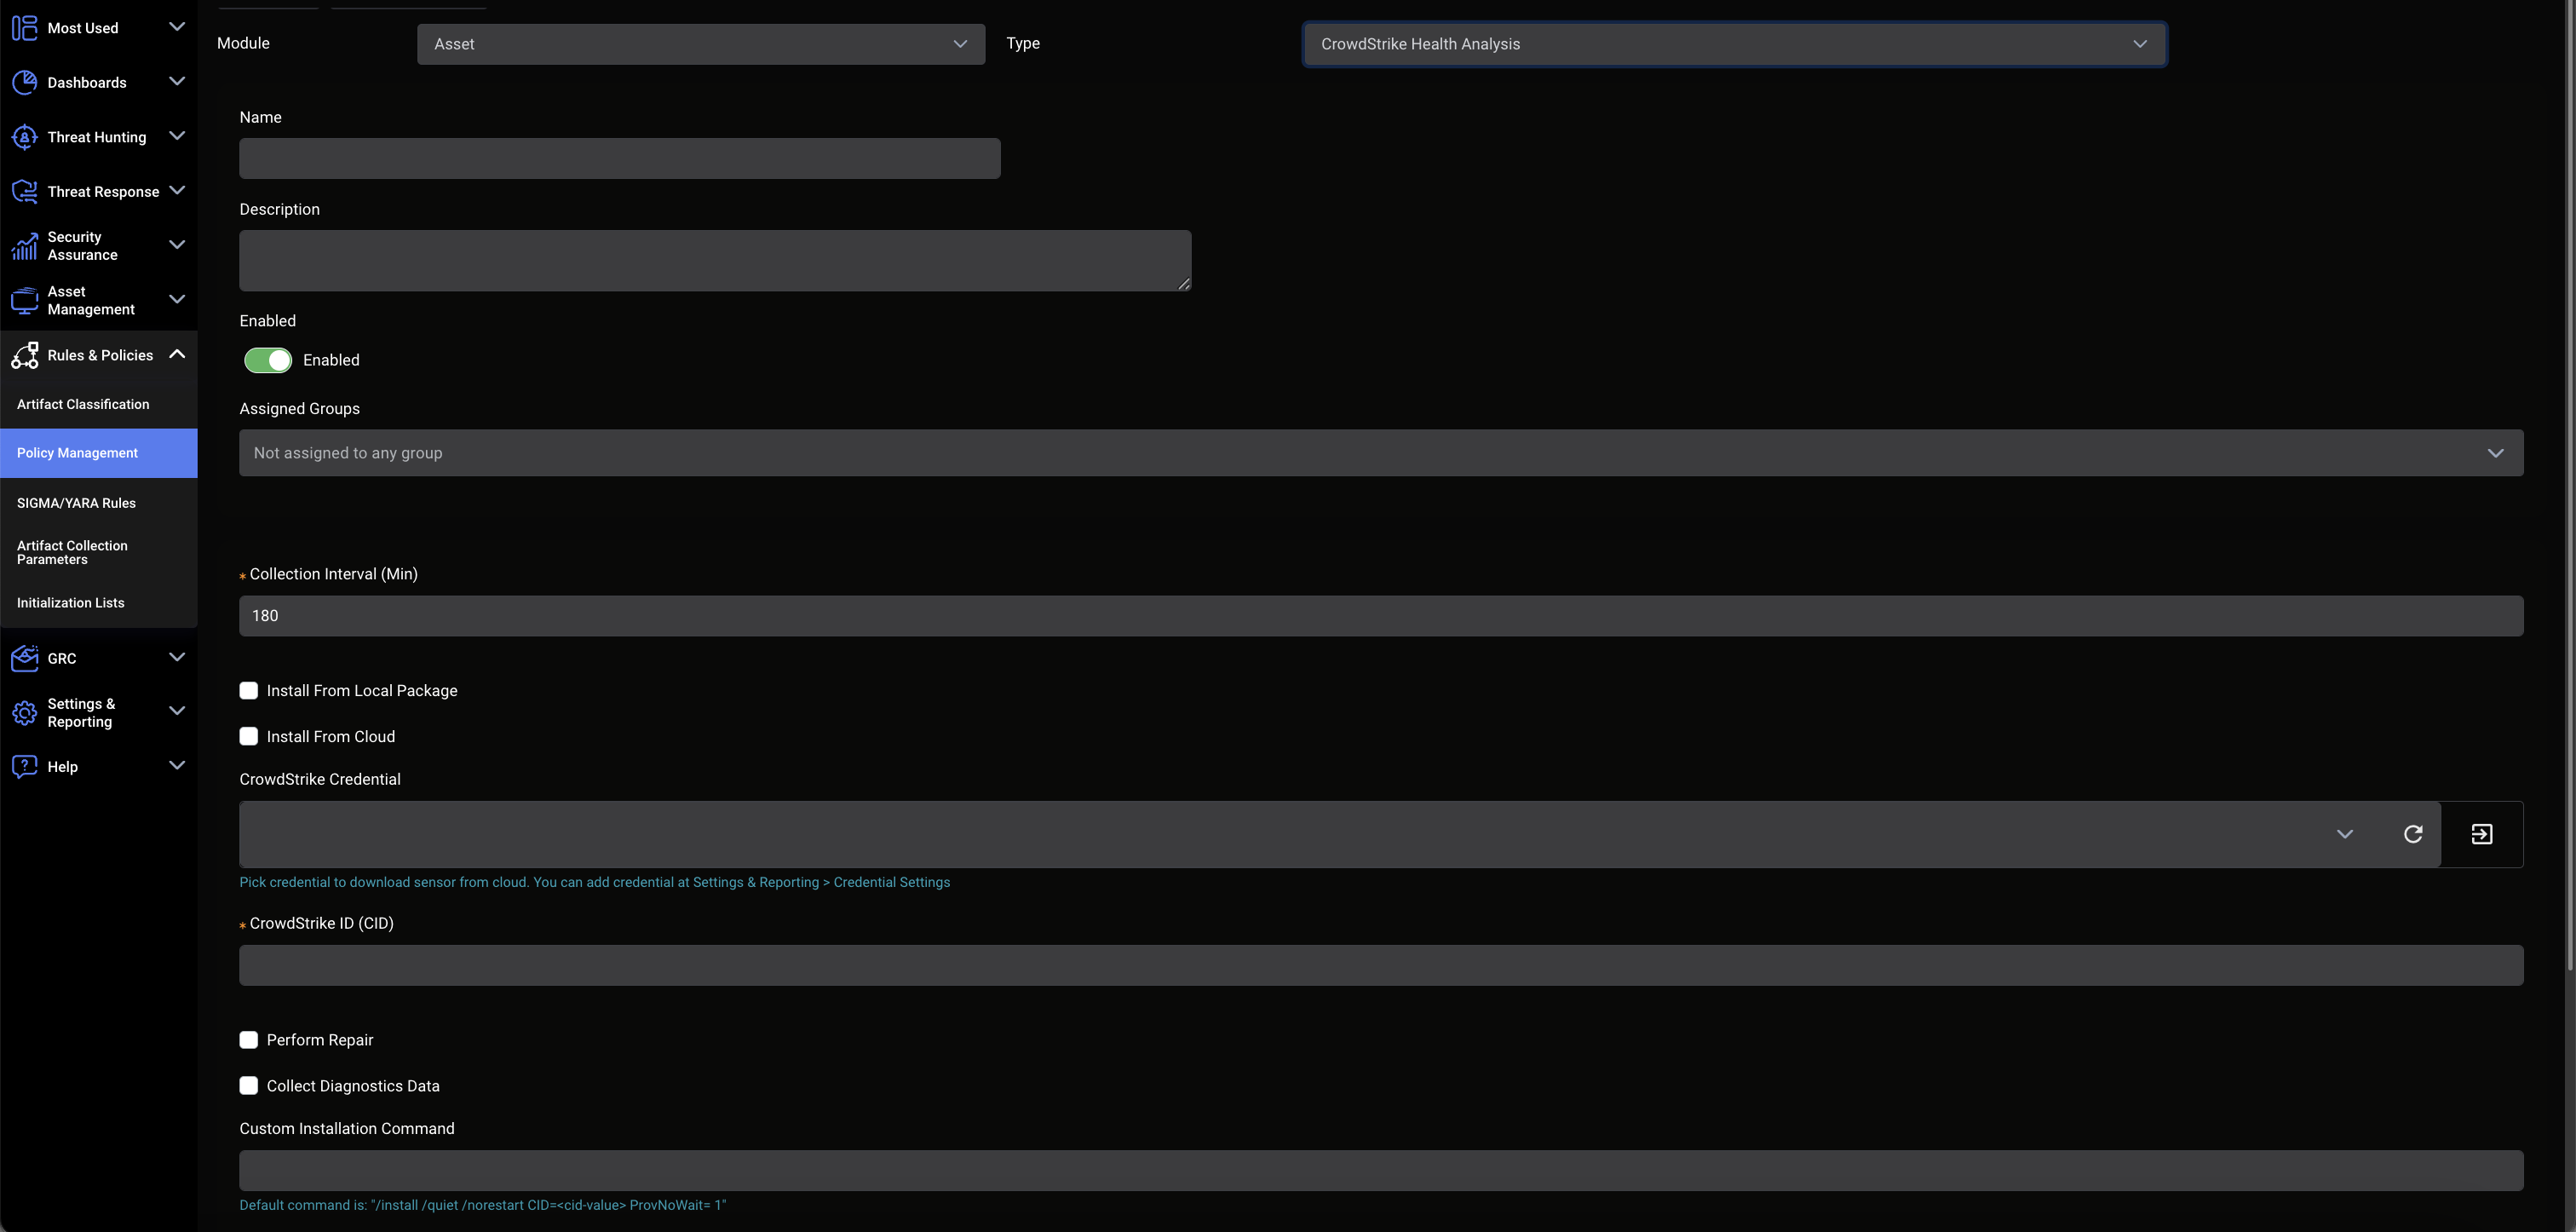Open the Assigned Groups dropdown
Viewport: 2576px width, 1232px height.
coord(1381,453)
